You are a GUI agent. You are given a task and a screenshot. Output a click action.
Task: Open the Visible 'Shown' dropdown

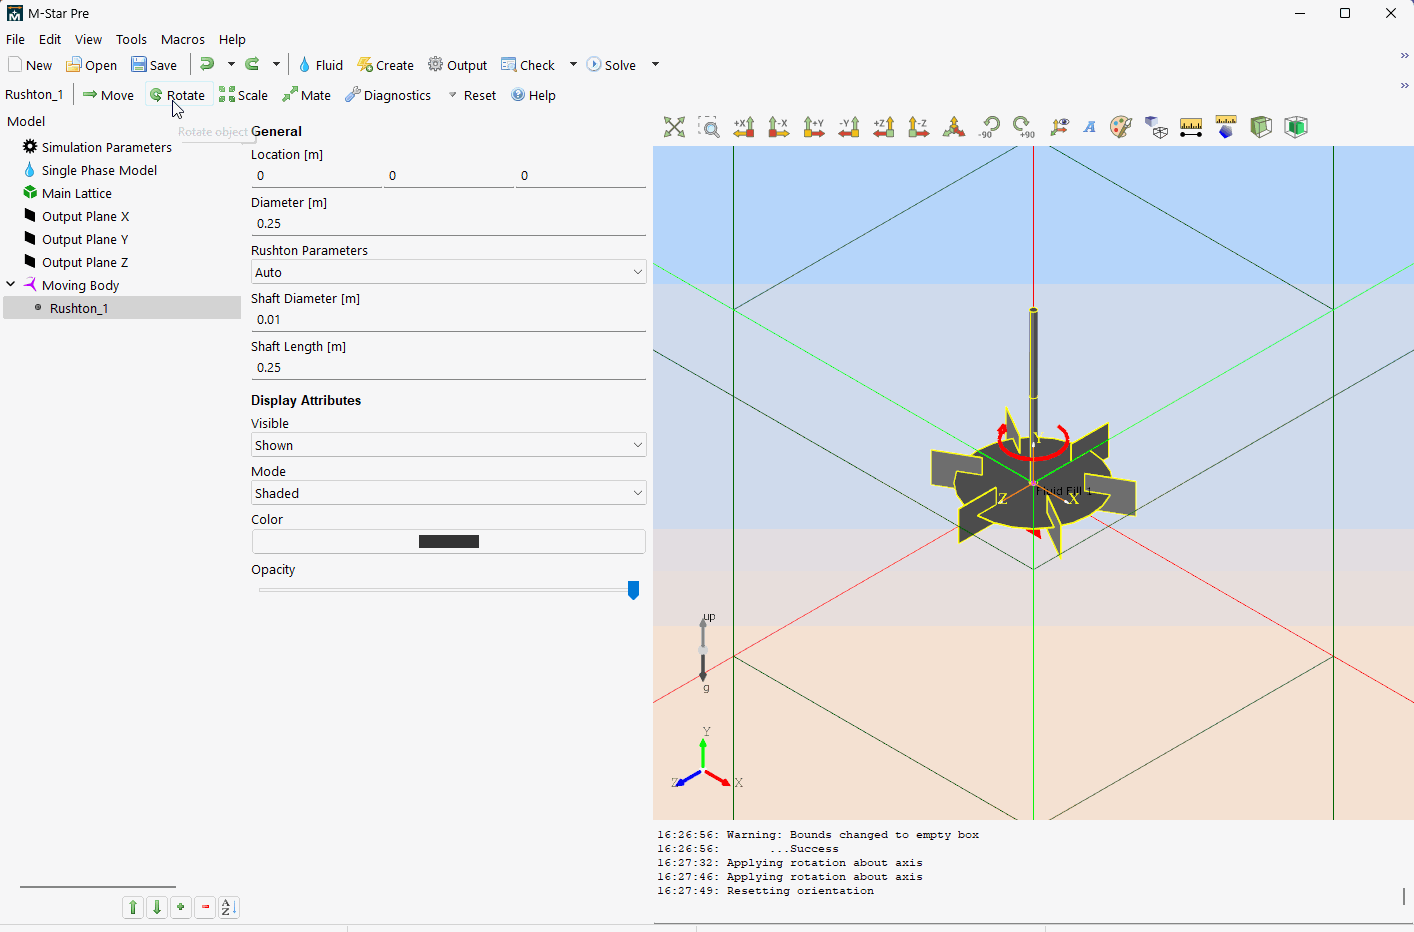tap(448, 445)
